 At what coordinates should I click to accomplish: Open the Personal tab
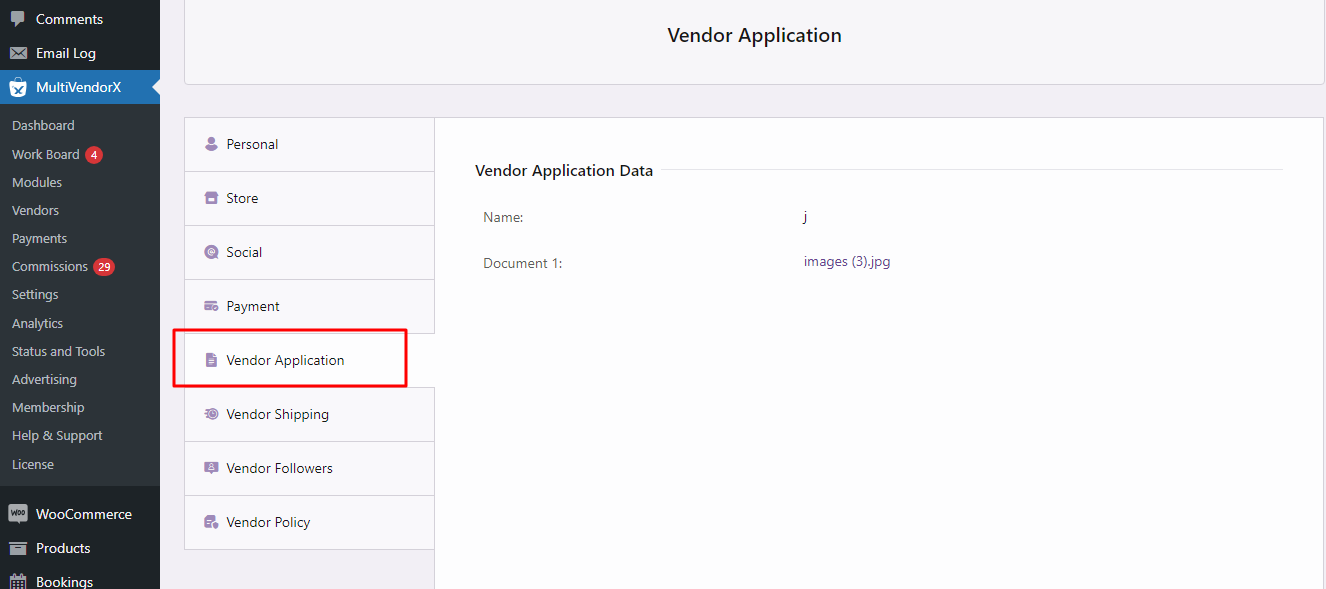(309, 144)
